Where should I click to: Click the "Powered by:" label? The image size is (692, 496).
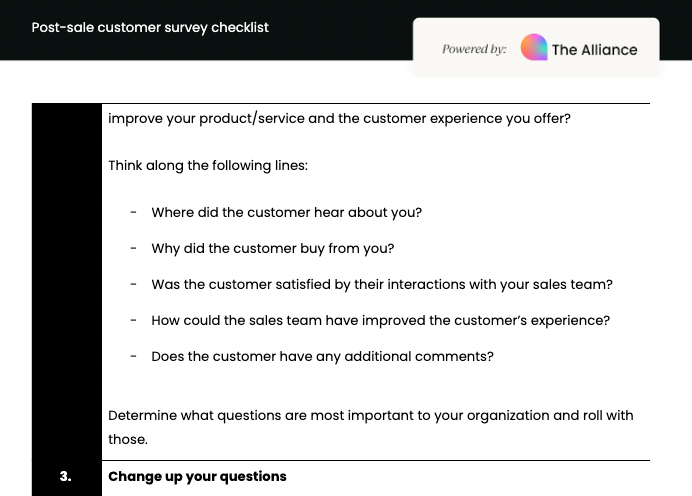click(x=474, y=48)
